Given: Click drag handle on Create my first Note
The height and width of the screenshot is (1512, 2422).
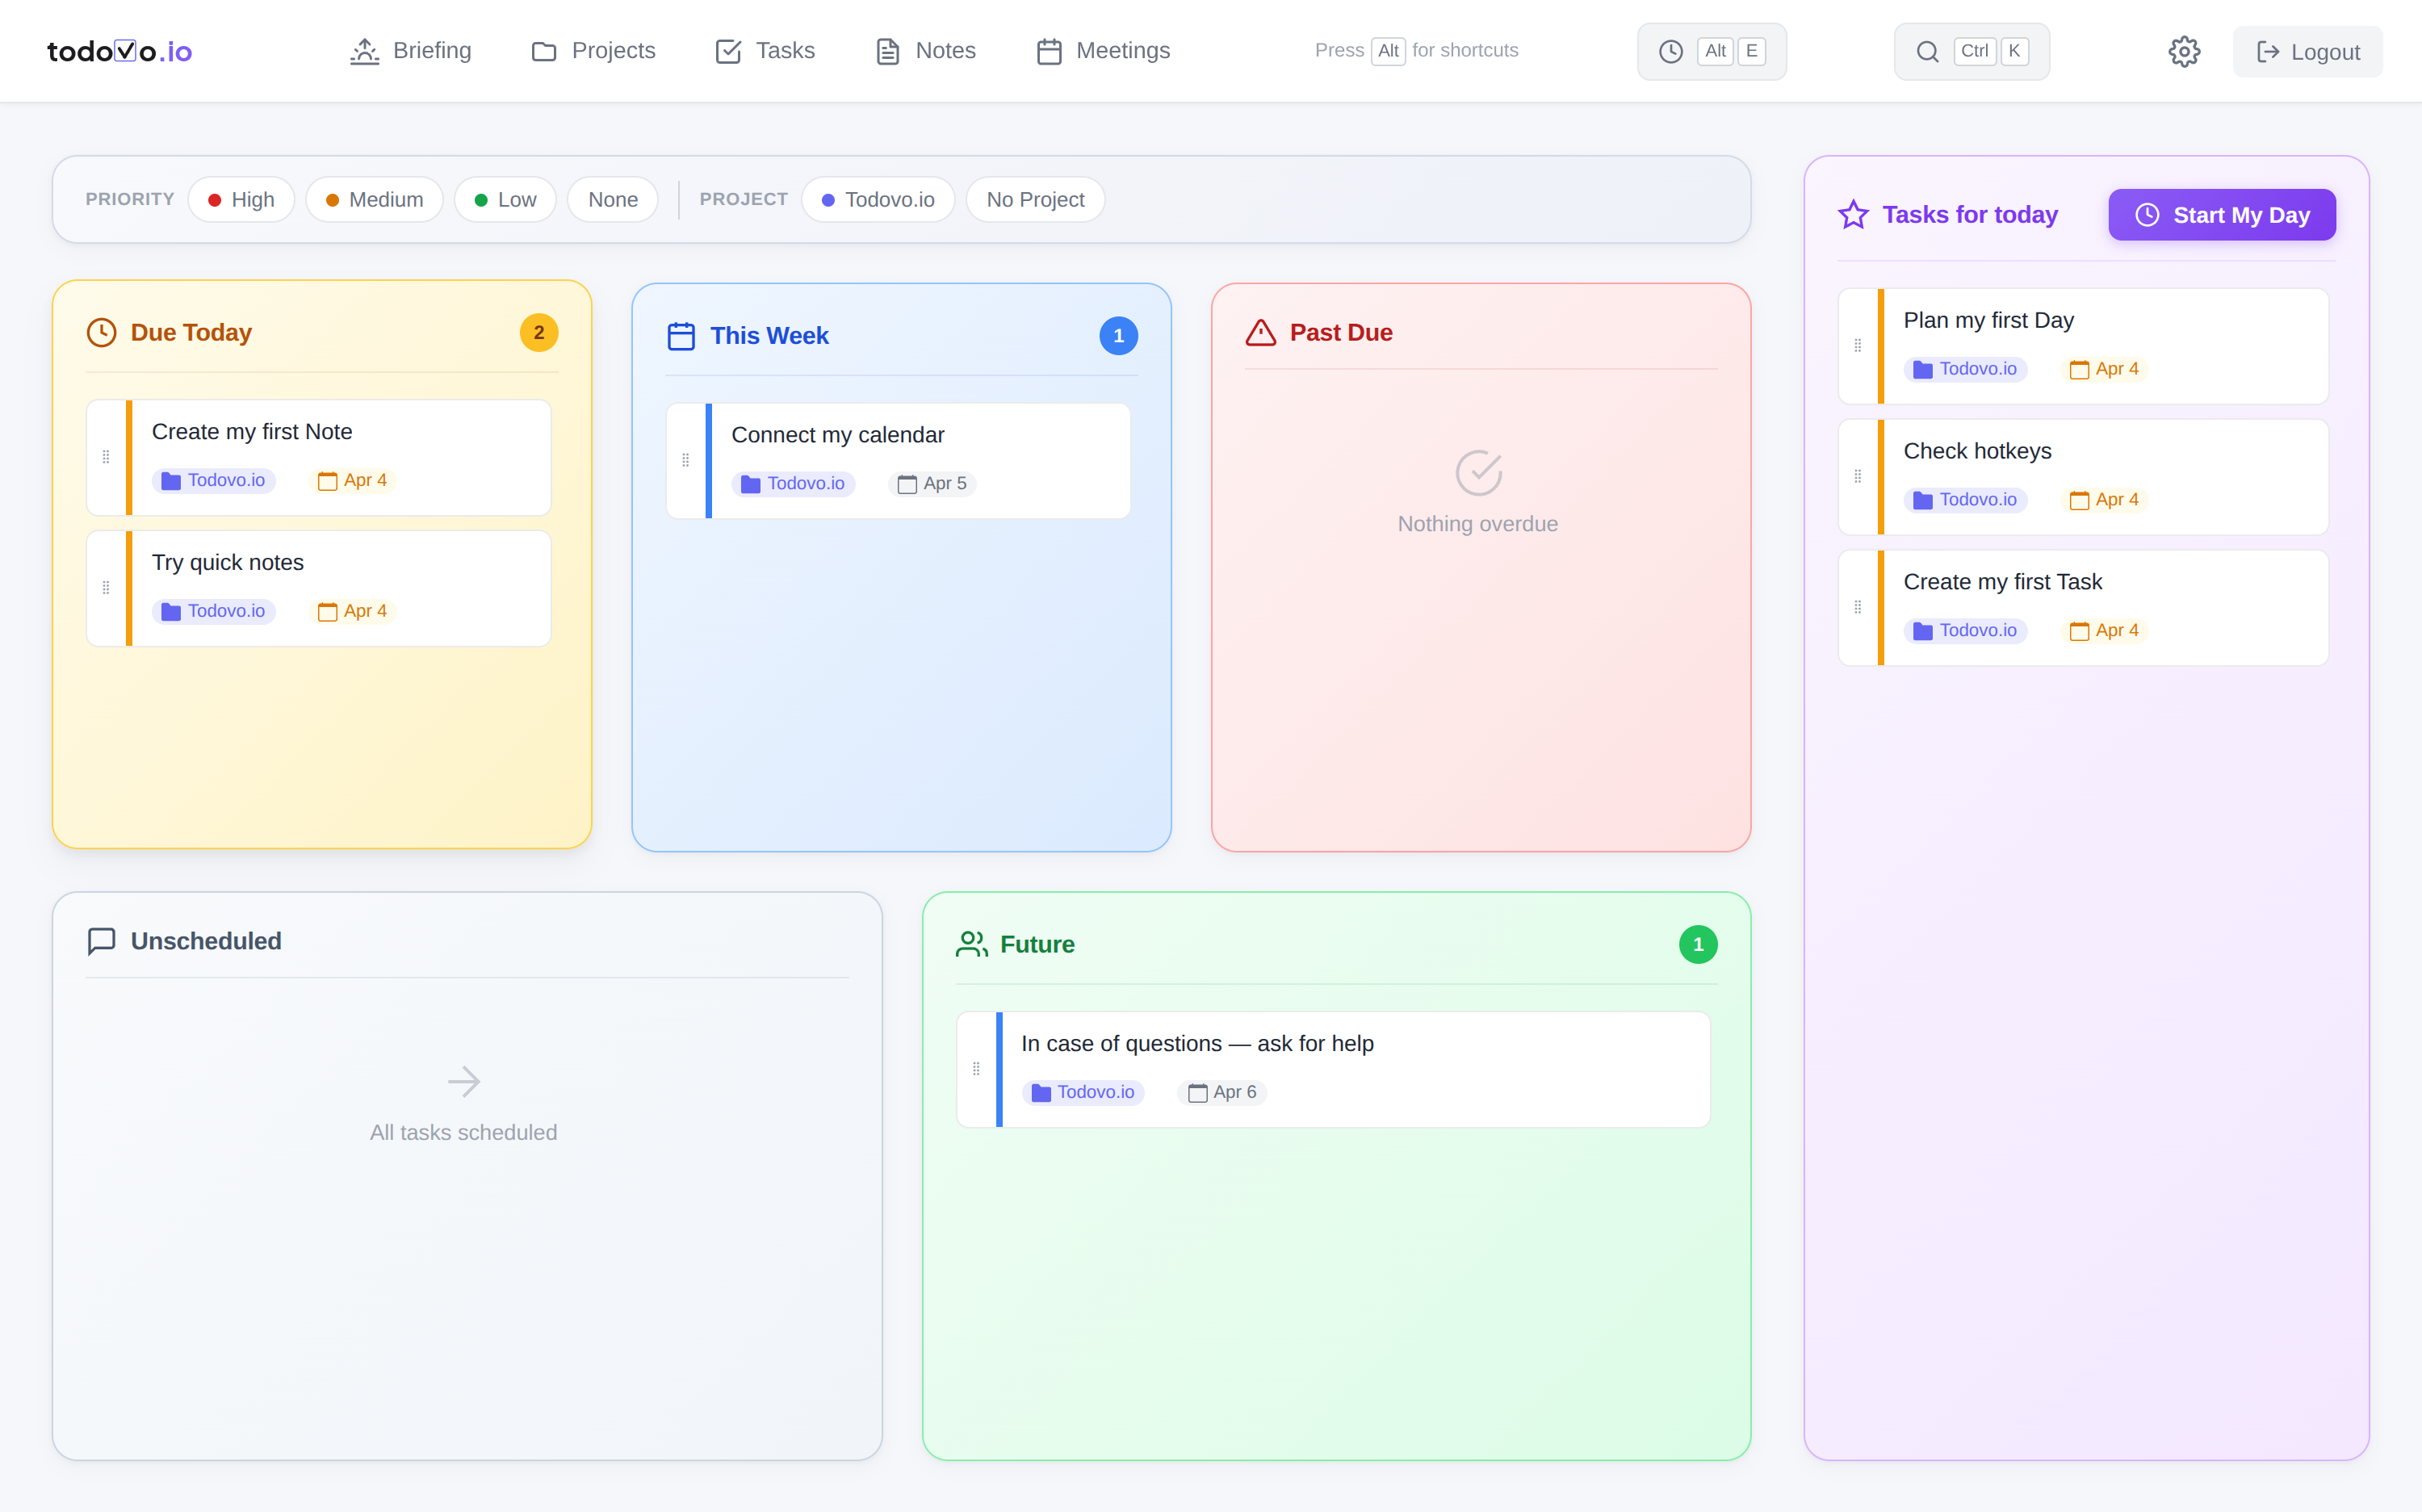Looking at the screenshot, I should [x=106, y=457].
